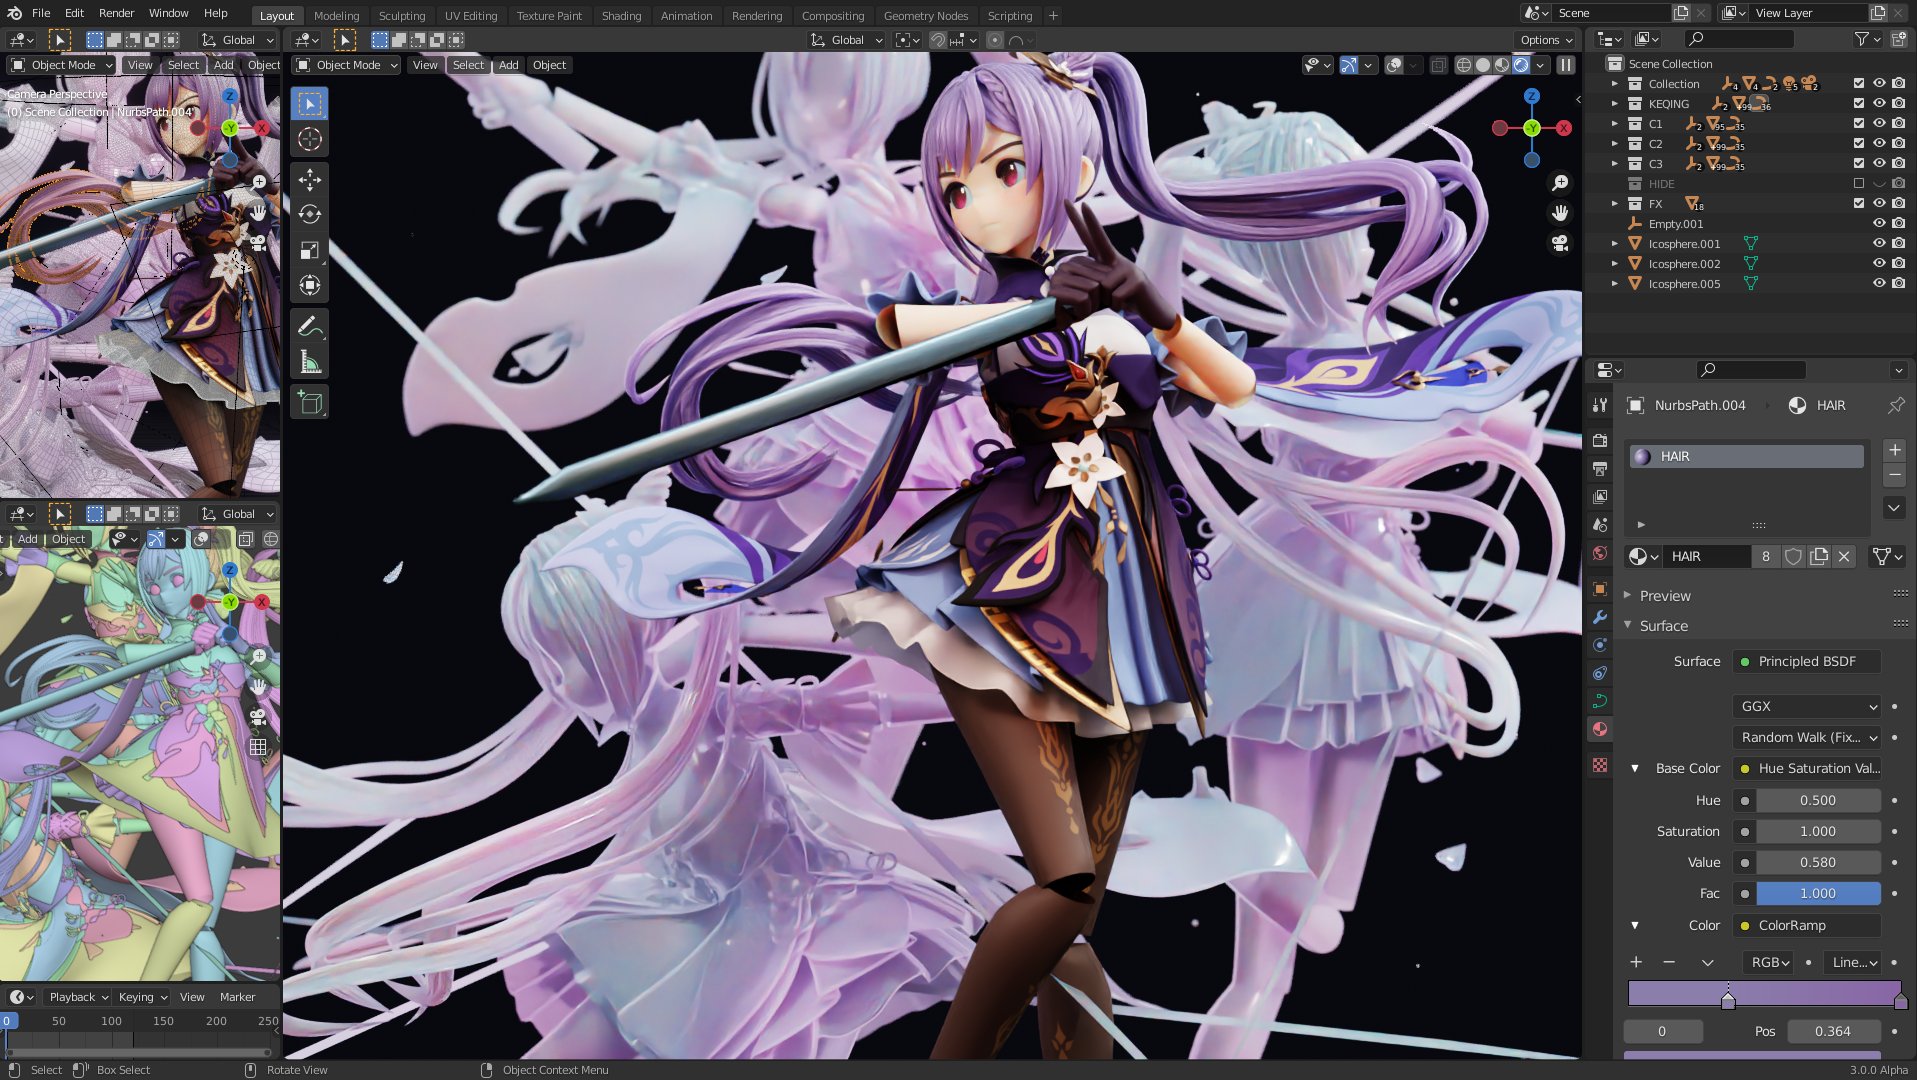Add a new material slot
Image resolution: width=1917 pixels, height=1080 pixels.
pyautogui.click(x=1894, y=450)
